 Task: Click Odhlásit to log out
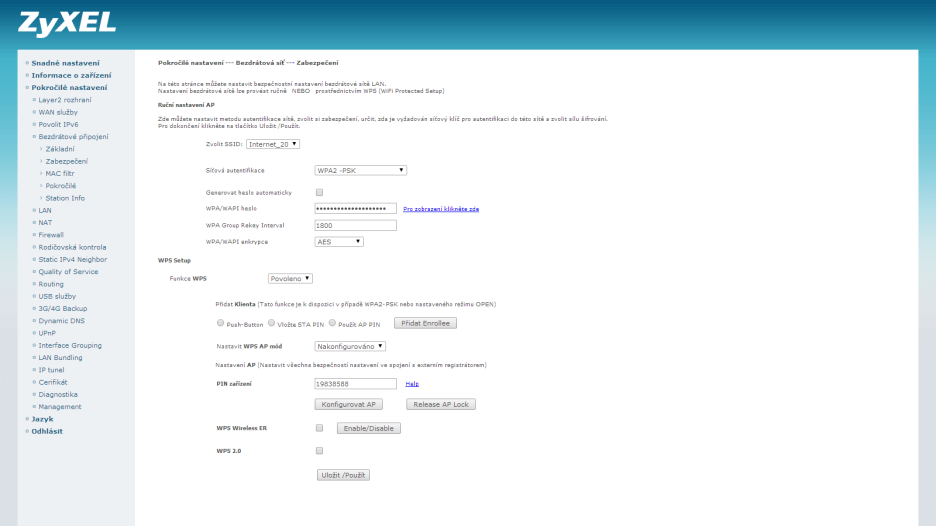47,431
